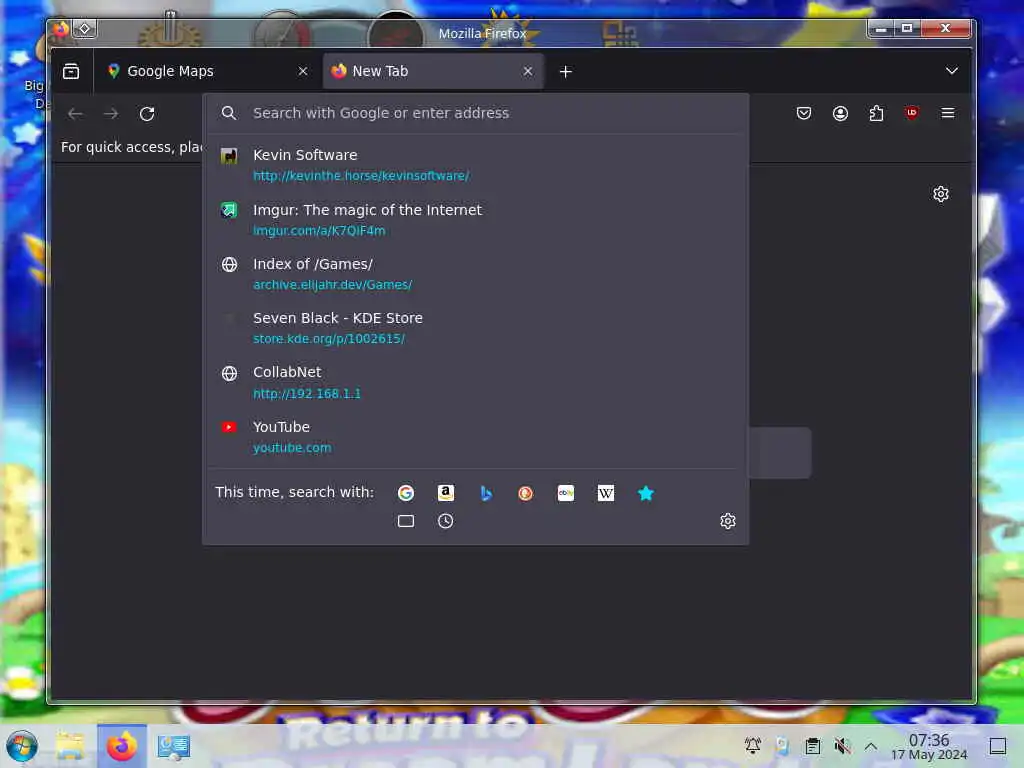This screenshot has height=768, width=1024.
Task: Search open tabs with tab icon
Action: click(406, 521)
